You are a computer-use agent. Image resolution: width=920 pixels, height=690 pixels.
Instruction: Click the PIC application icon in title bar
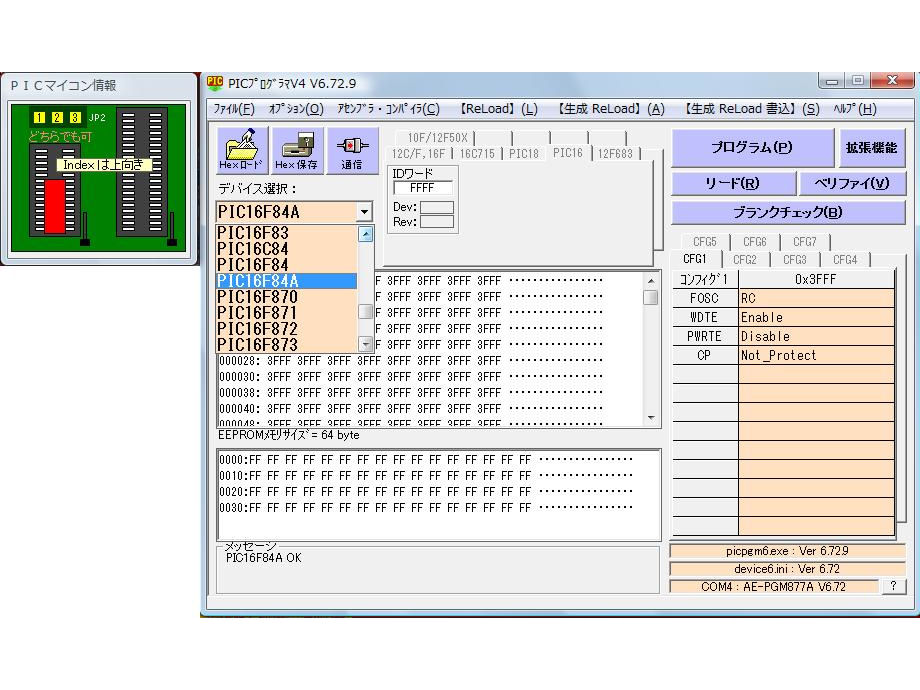coord(215,83)
